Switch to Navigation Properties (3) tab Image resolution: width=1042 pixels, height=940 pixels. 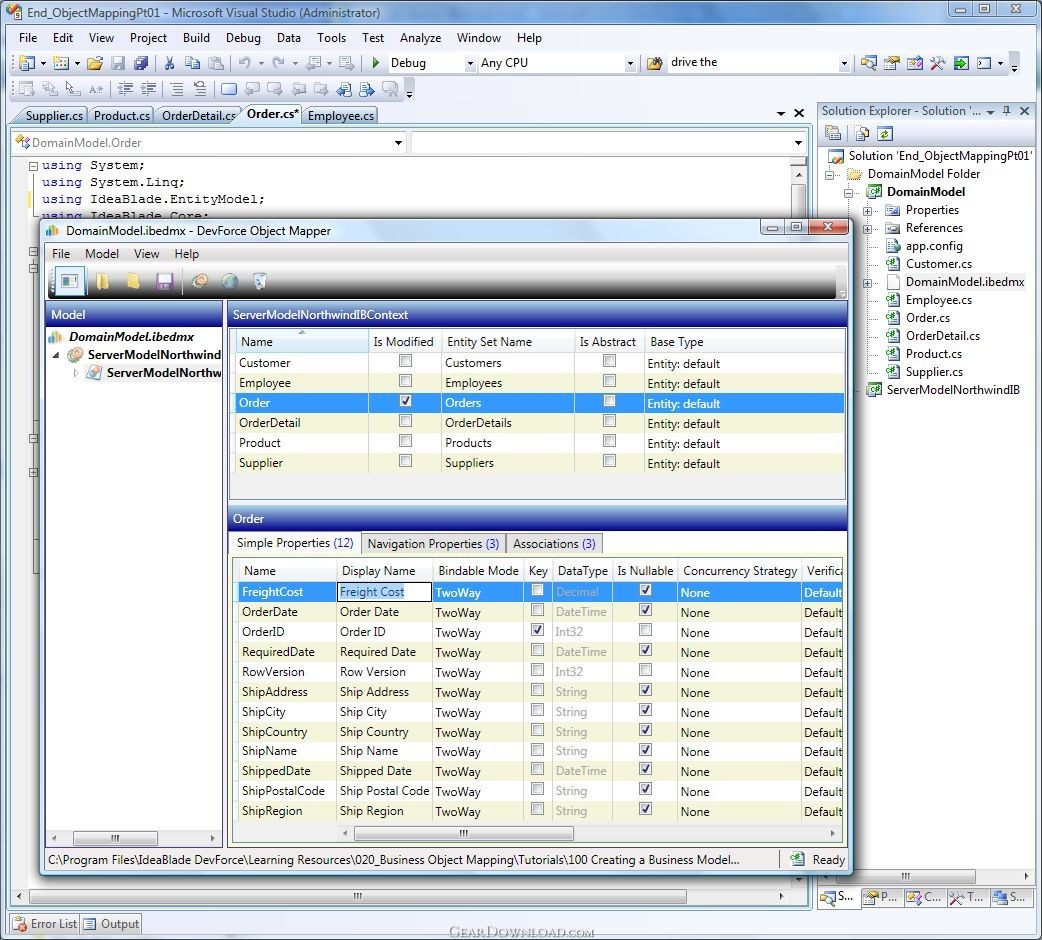pyautogui.click(x=433, y=543)
